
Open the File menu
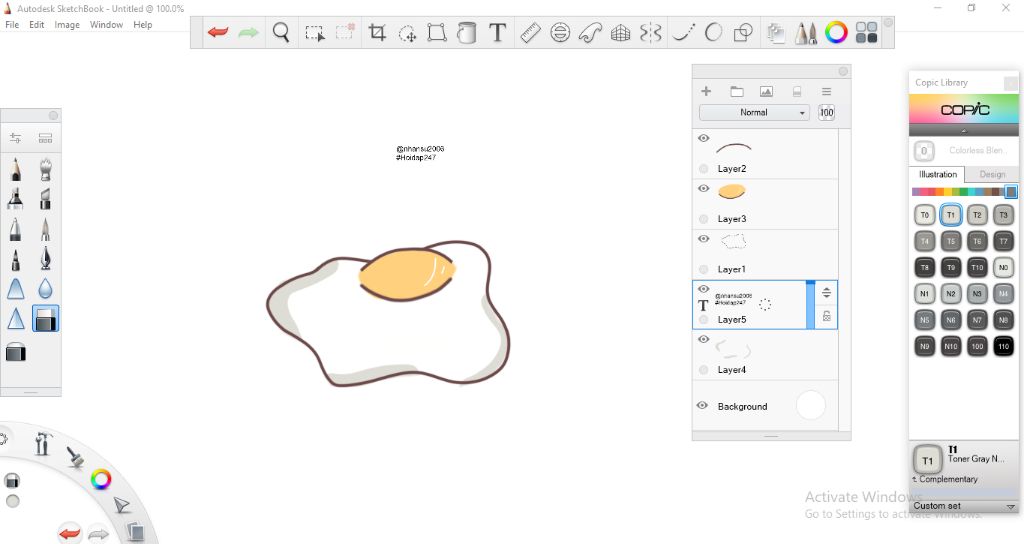(x=12, y=25)
